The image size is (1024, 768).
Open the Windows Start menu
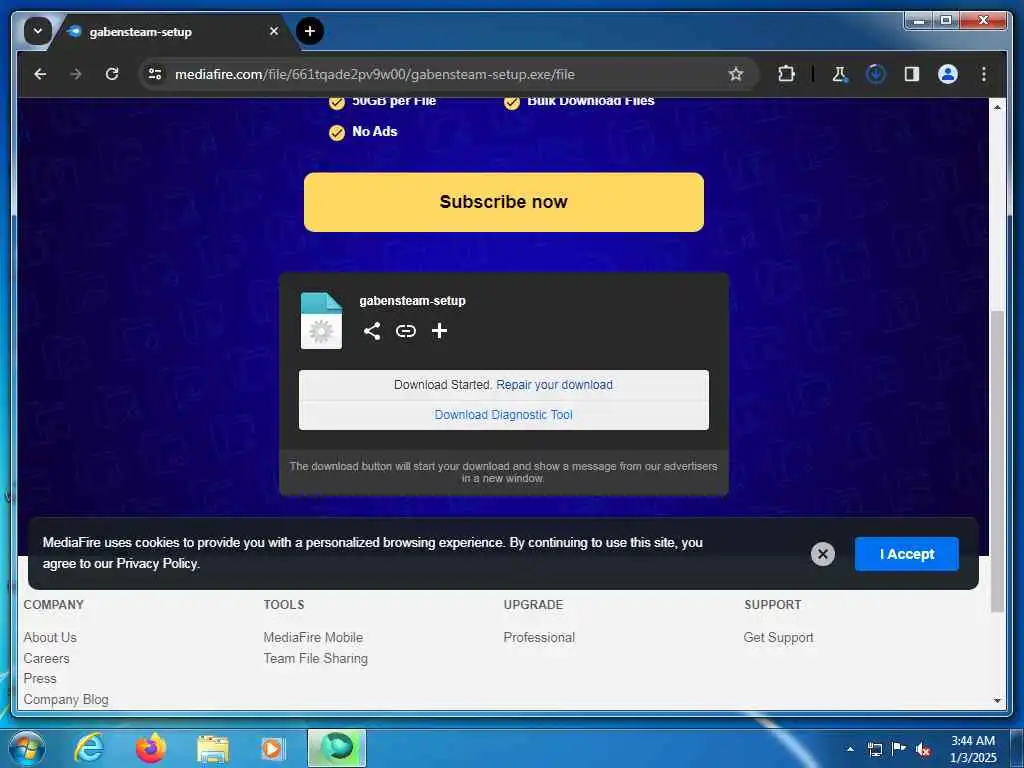tap(25, 748)
